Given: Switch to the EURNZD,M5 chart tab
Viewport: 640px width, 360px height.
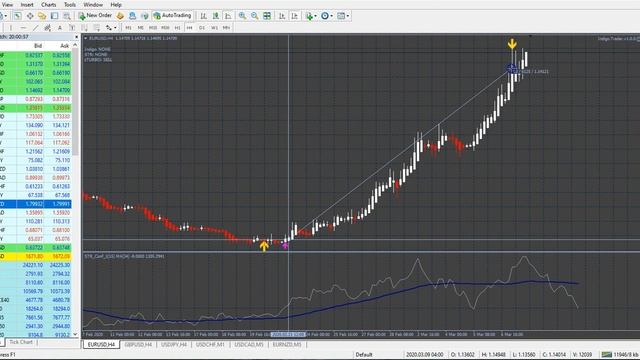Looking at the screenshot, I should [x=287, y=345].
